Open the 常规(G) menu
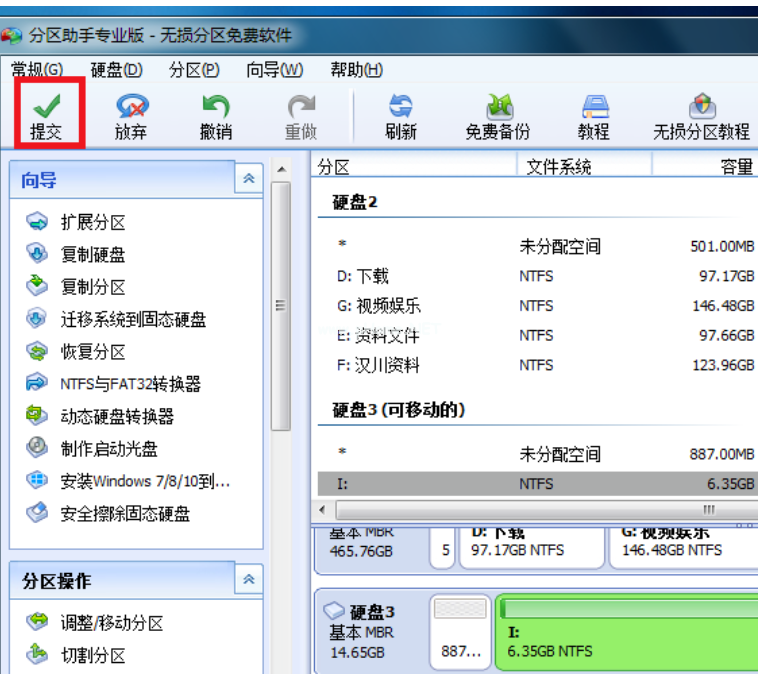 (36, 70)
